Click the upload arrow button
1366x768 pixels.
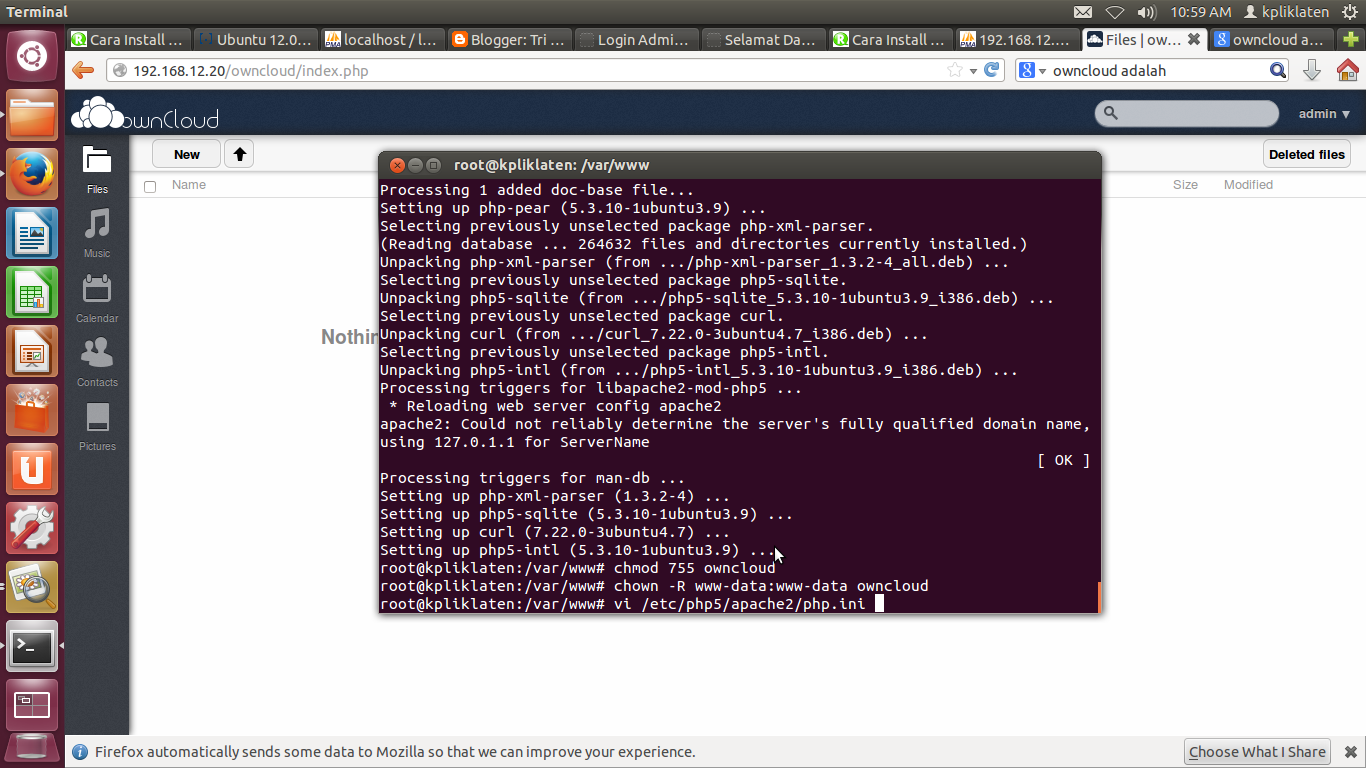tap(239, 154)
